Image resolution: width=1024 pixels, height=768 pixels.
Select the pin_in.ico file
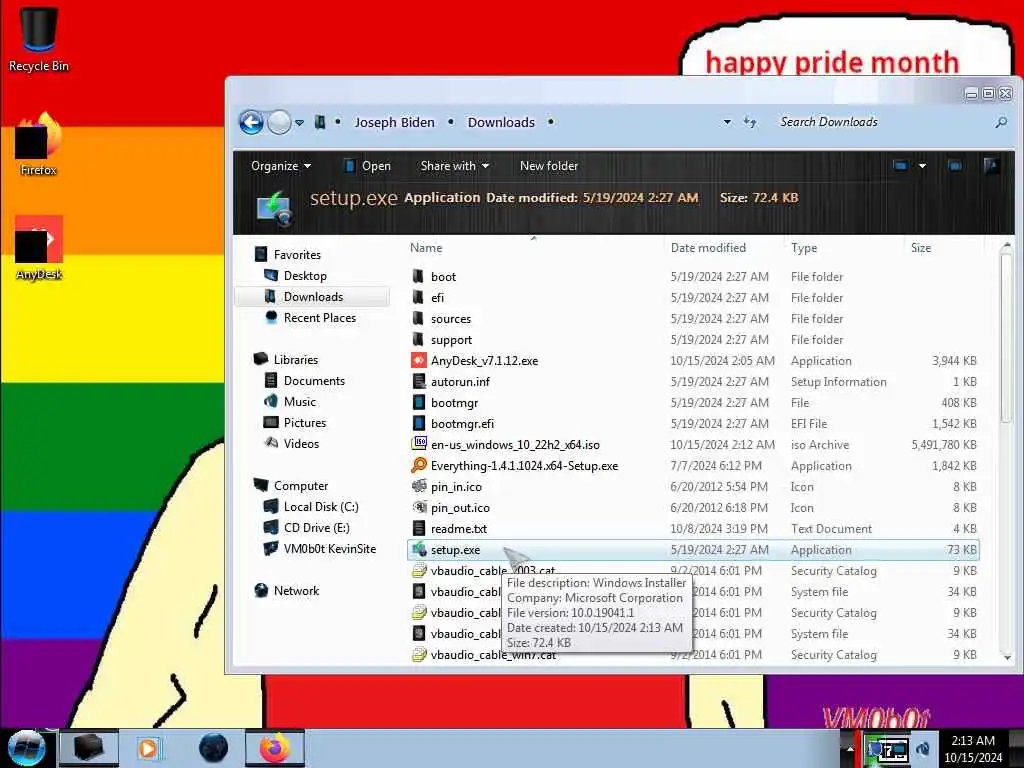point(456,487)
